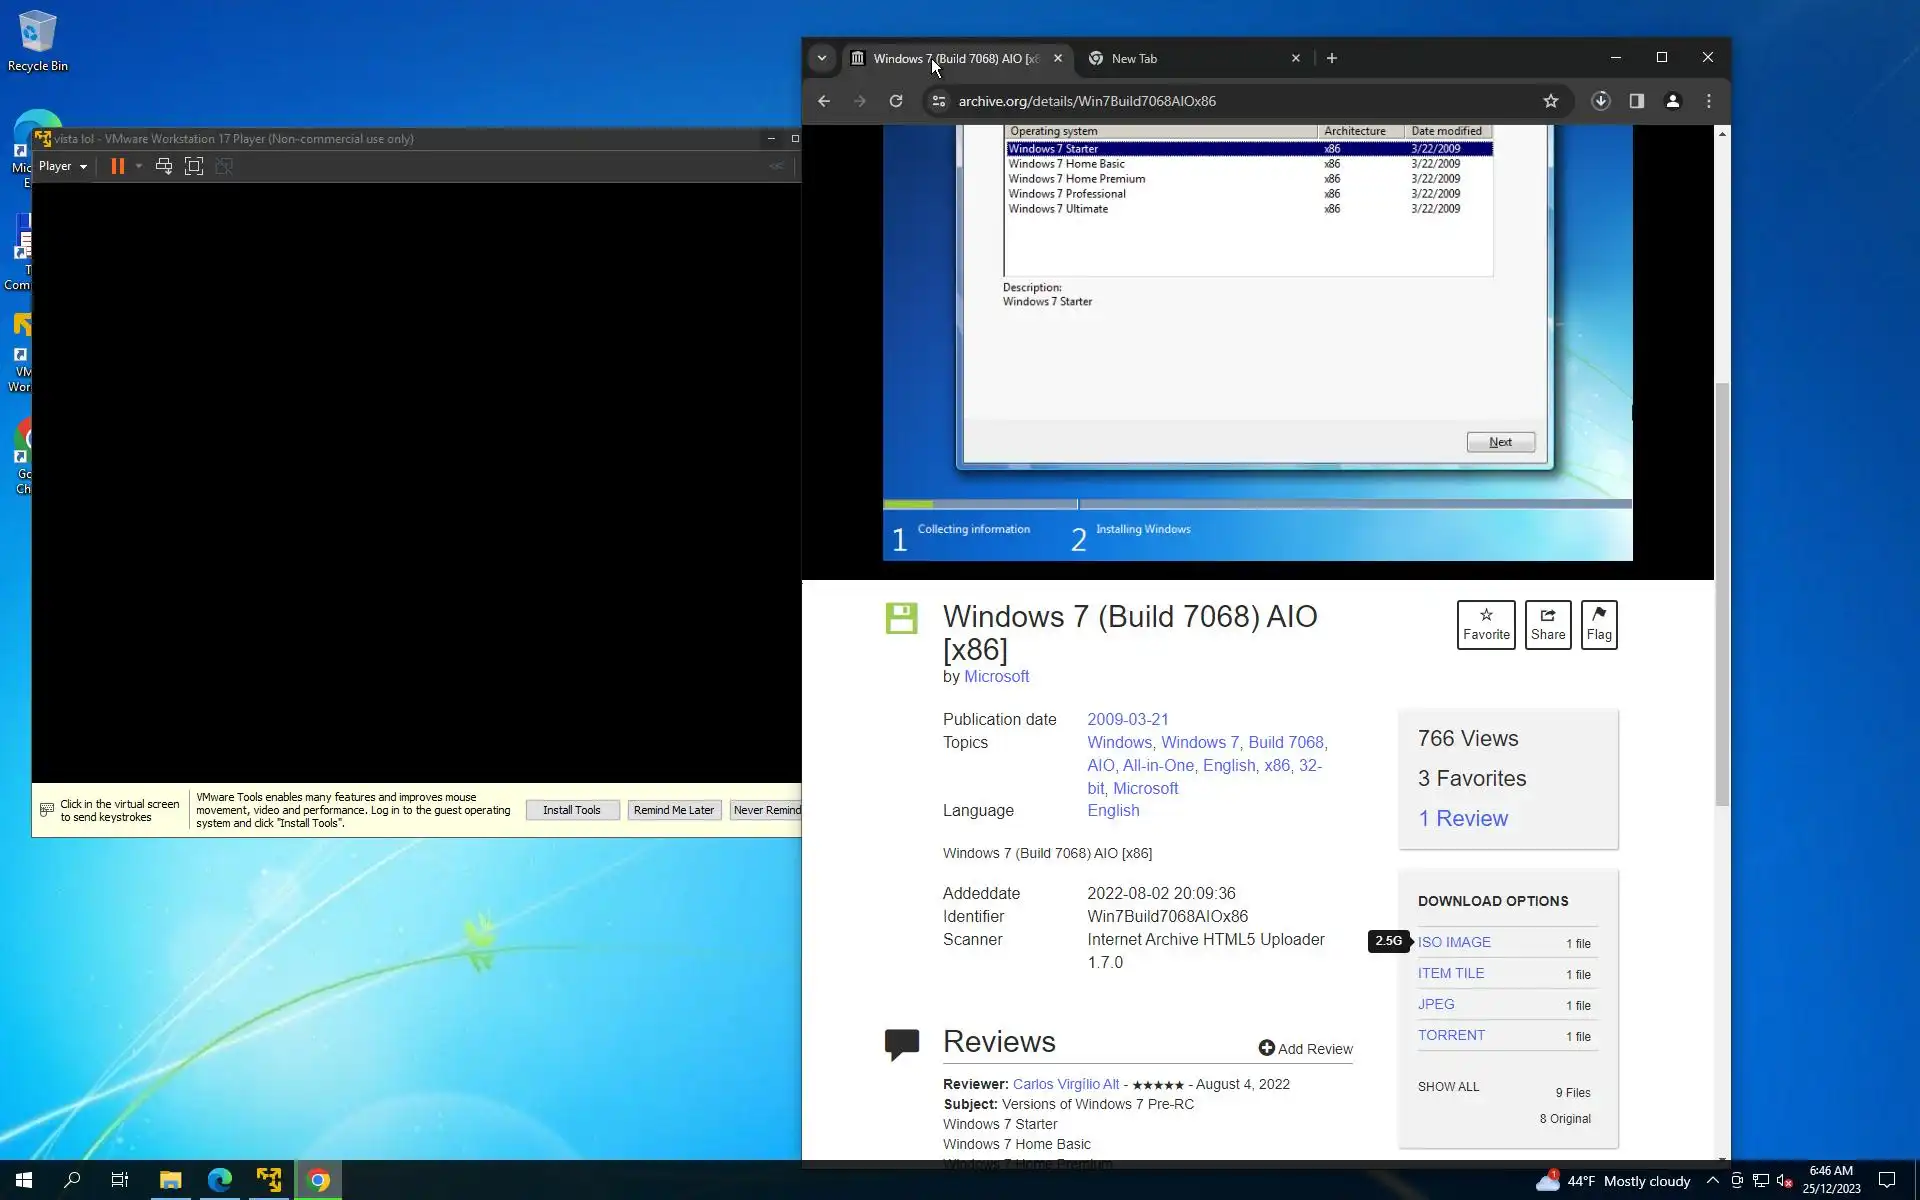Open Chrome tab search dropdown
The image size is (1920, 1200).
(822, 58)
